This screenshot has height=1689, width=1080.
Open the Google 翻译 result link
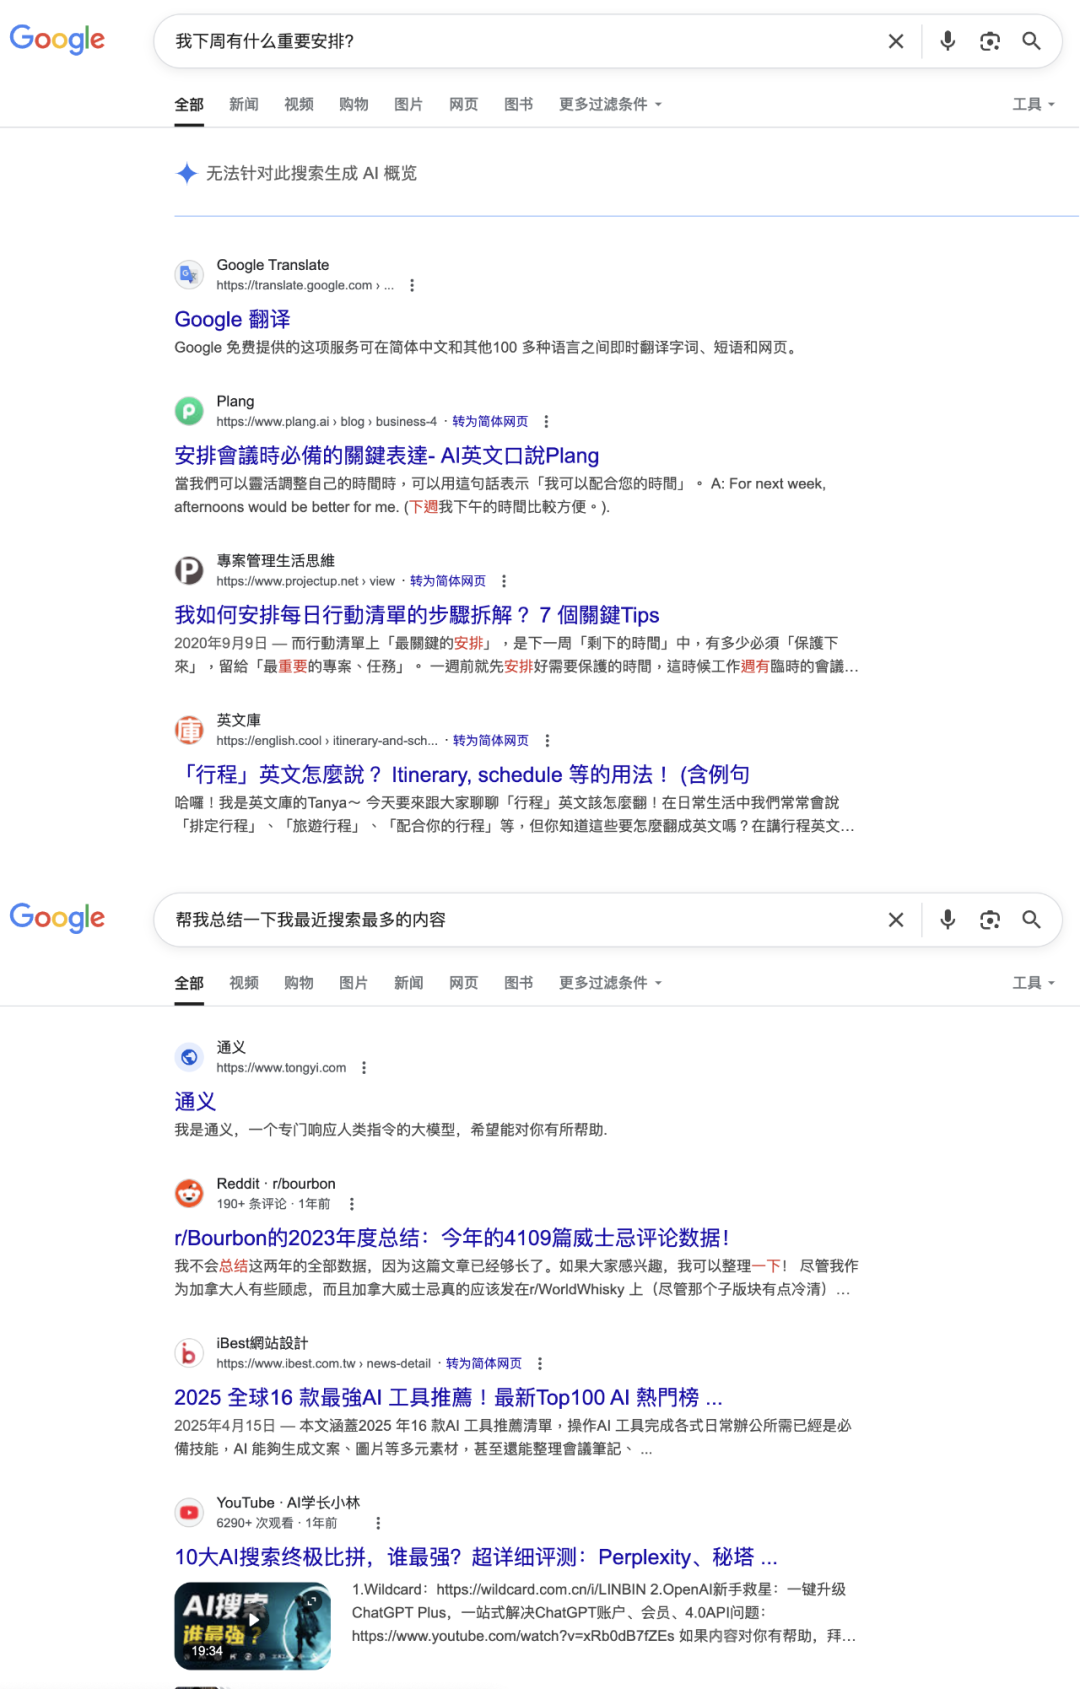pyautogui.click(x=232, y=319)
